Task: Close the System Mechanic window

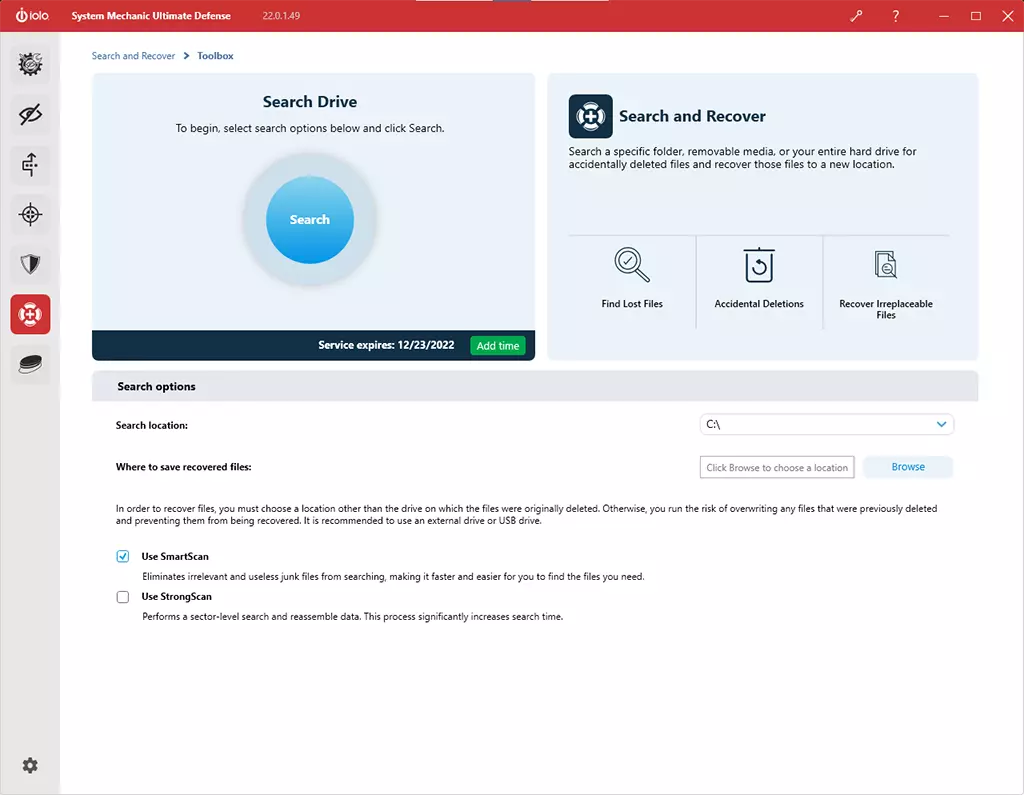Action: [x=1008, y=16]
